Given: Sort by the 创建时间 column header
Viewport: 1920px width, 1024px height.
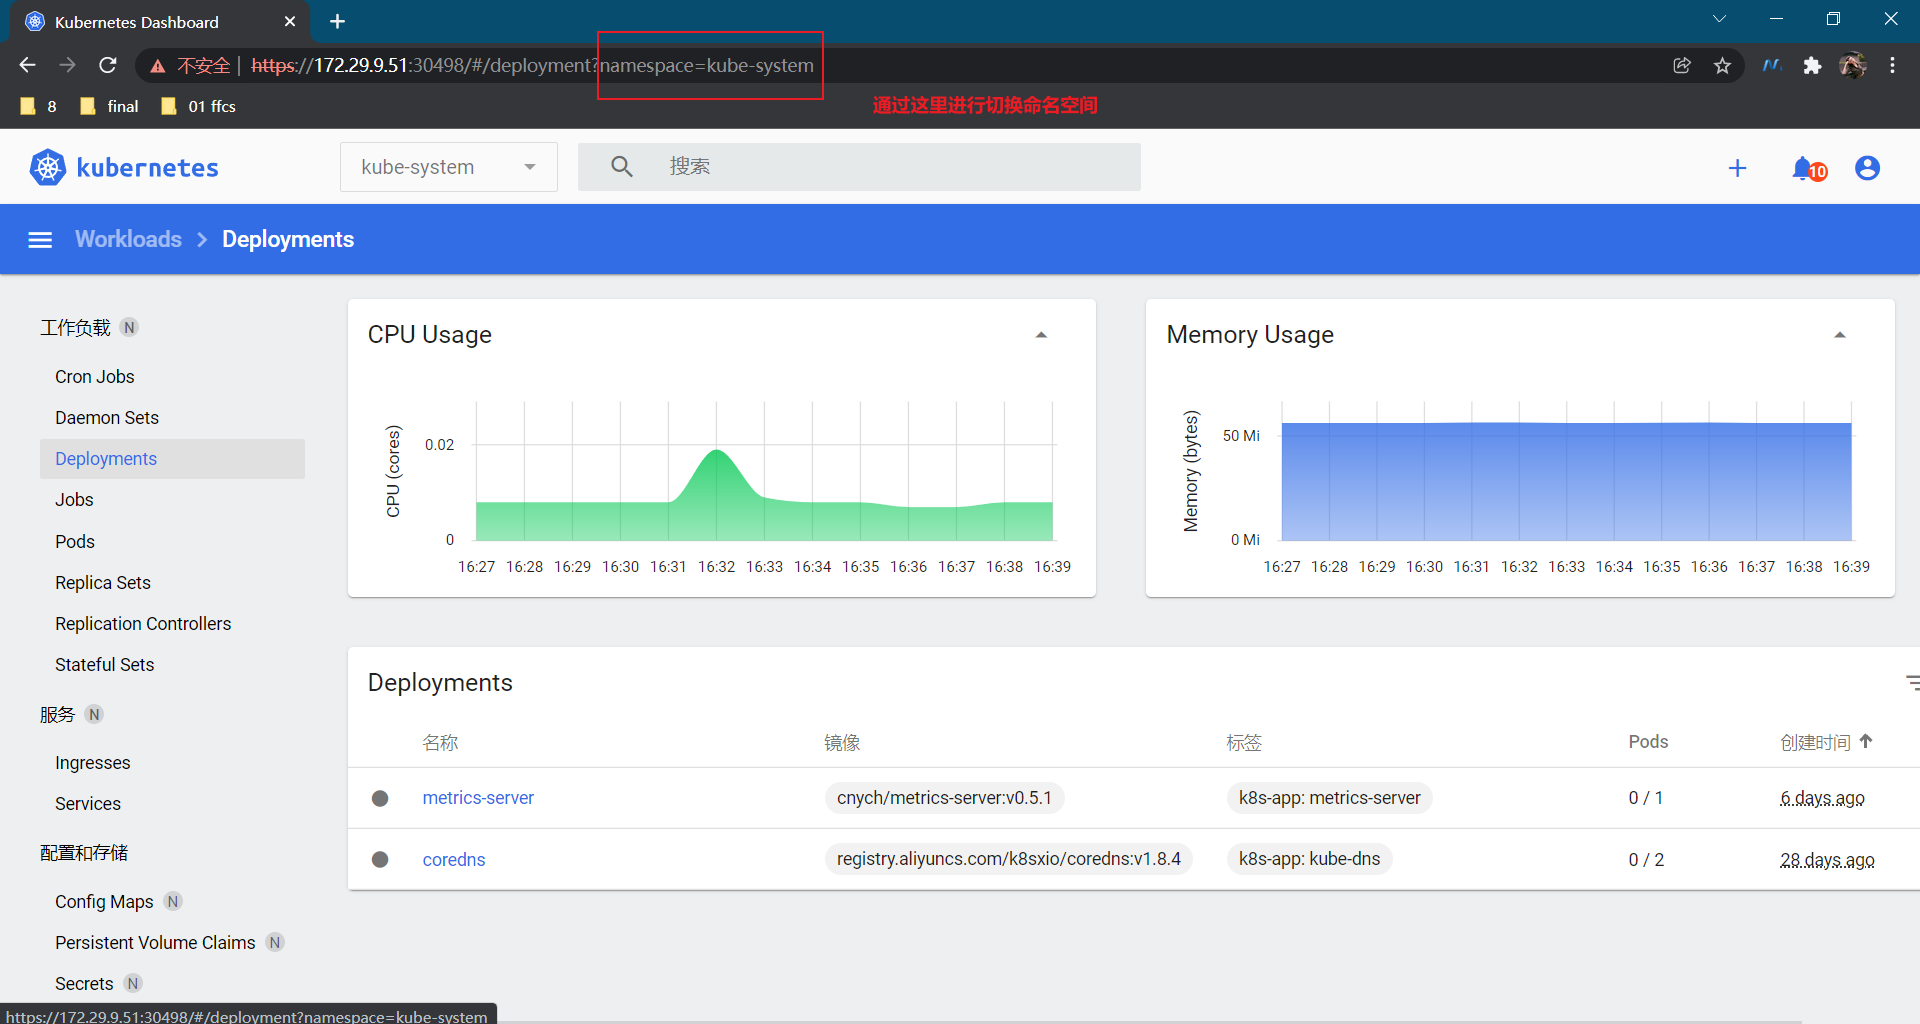Looking at the screenshot, I should 1815,742.
